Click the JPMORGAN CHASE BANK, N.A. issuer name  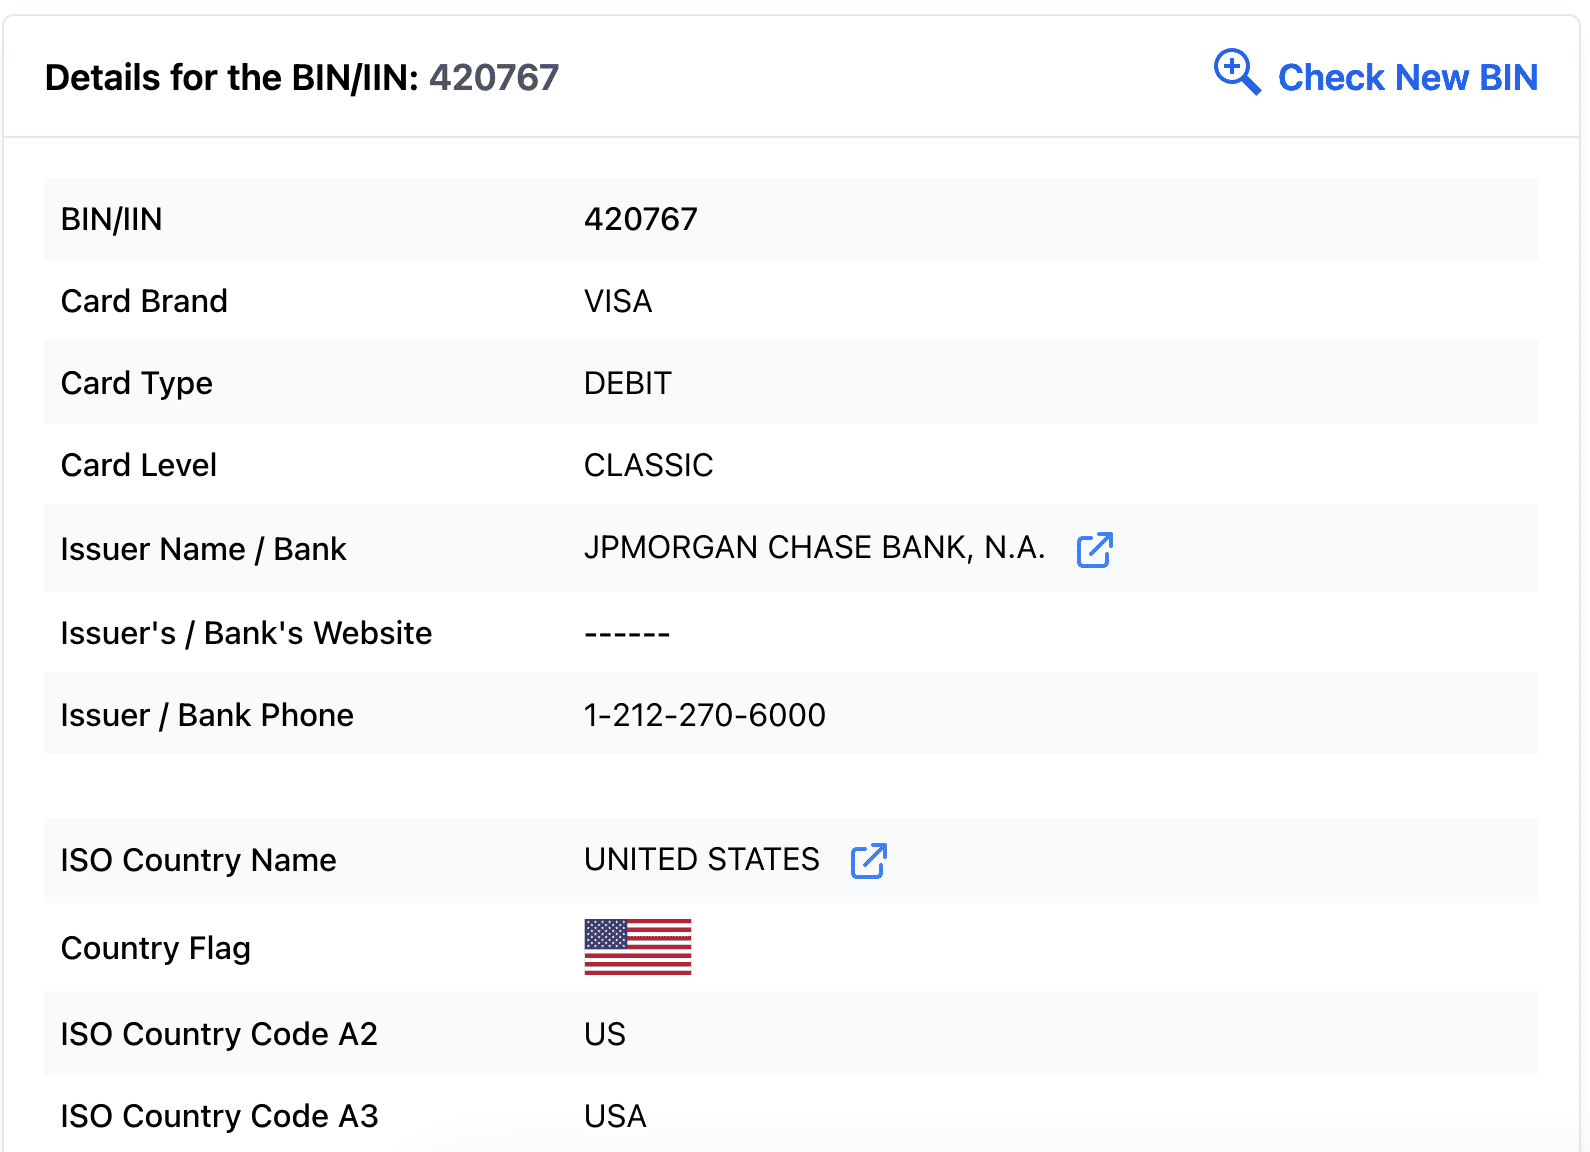tap(814, 548)
